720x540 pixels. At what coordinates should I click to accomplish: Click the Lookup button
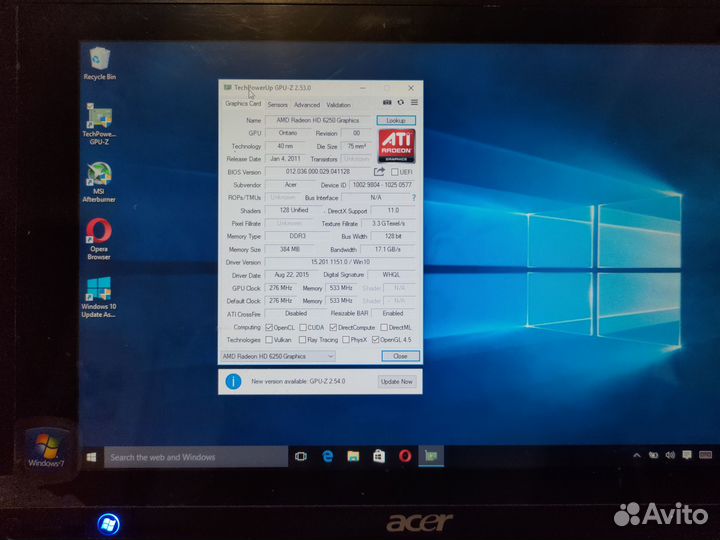(396, 120)
